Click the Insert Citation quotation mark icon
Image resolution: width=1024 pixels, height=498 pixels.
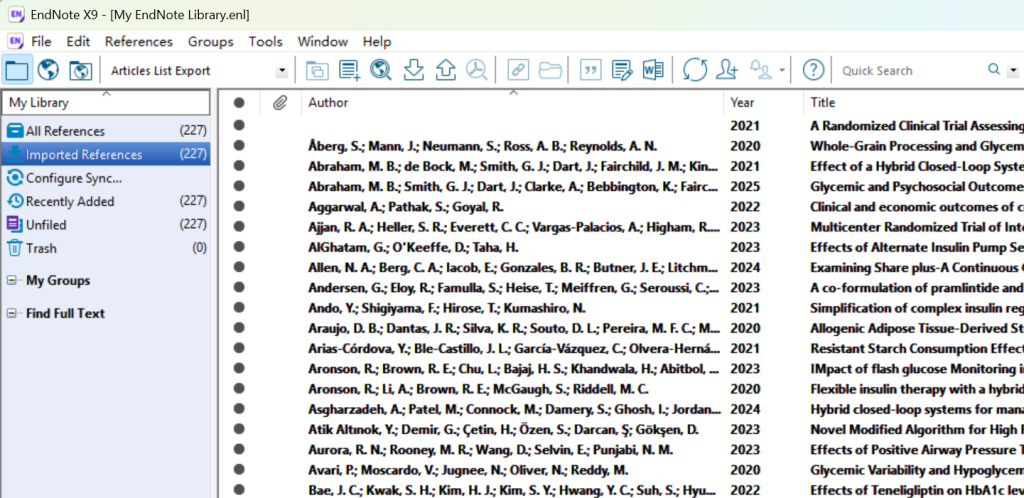pos(590,70)
